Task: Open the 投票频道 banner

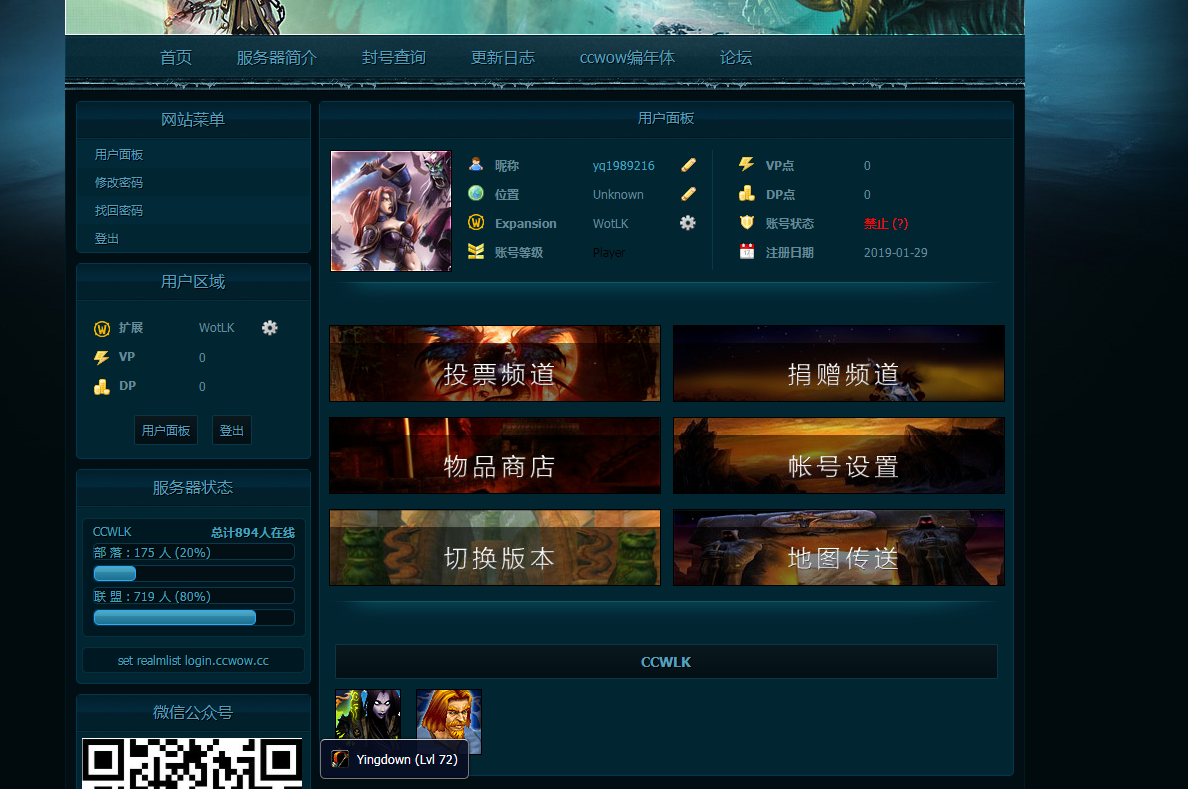Action: tap(495, 363)
